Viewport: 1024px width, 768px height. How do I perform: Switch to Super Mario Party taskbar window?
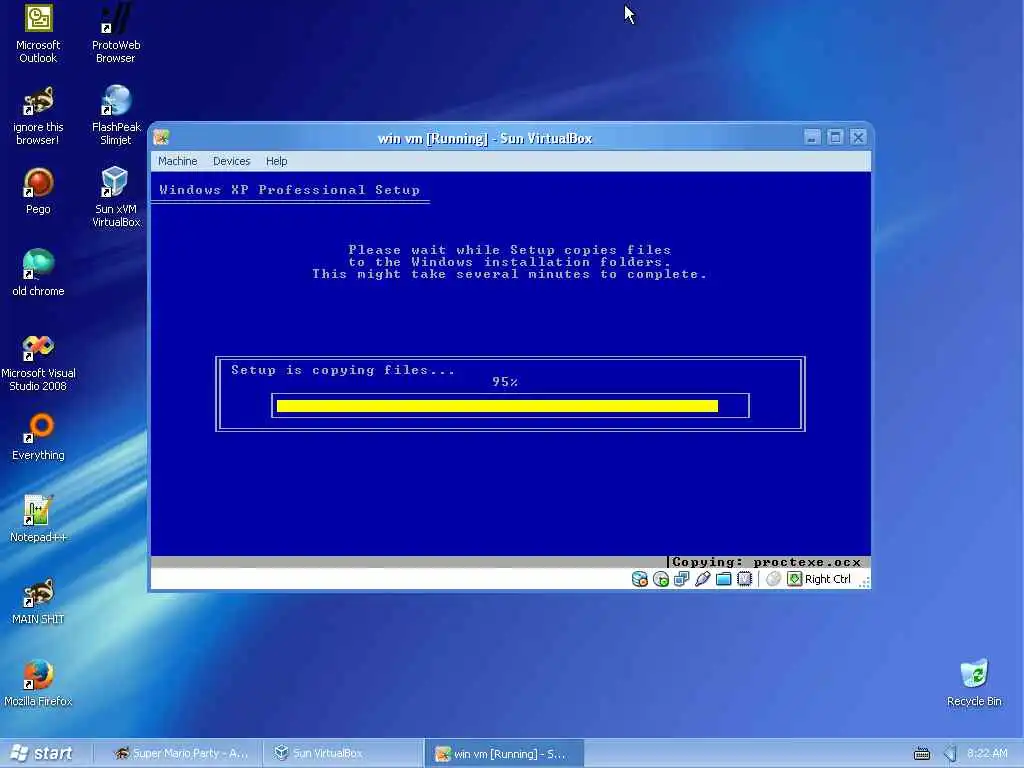181,753
